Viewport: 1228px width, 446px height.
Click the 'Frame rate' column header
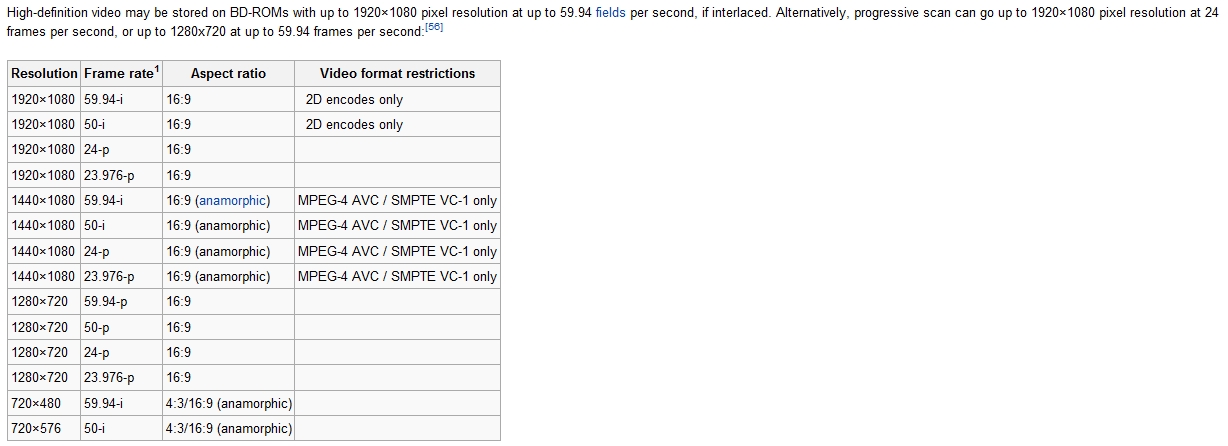118,73
